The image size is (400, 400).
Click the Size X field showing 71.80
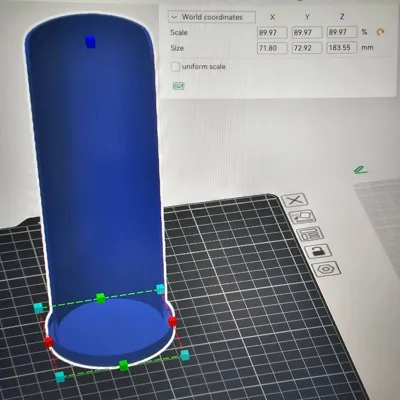pos(272,48)
